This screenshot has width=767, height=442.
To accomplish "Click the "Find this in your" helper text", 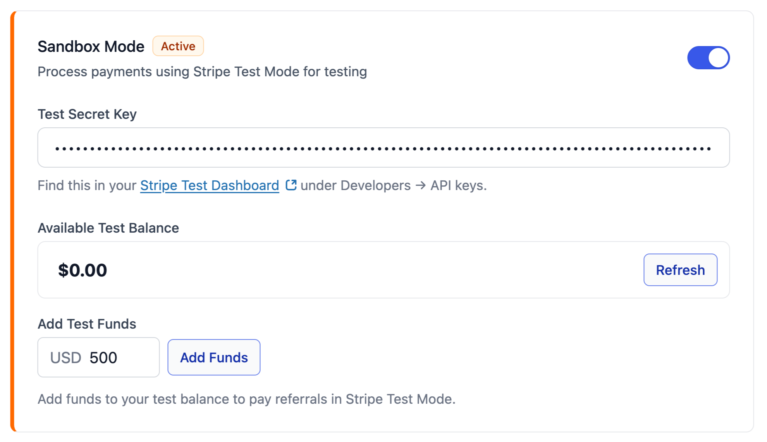I will click(x=87, y=186).
